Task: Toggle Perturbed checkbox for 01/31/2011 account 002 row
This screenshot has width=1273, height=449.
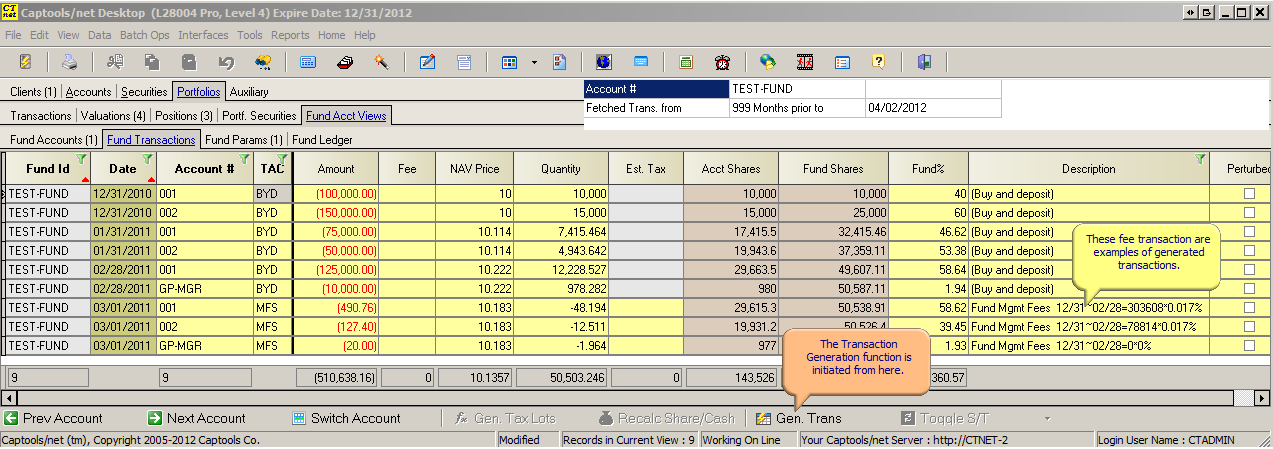Action: 1249,251
